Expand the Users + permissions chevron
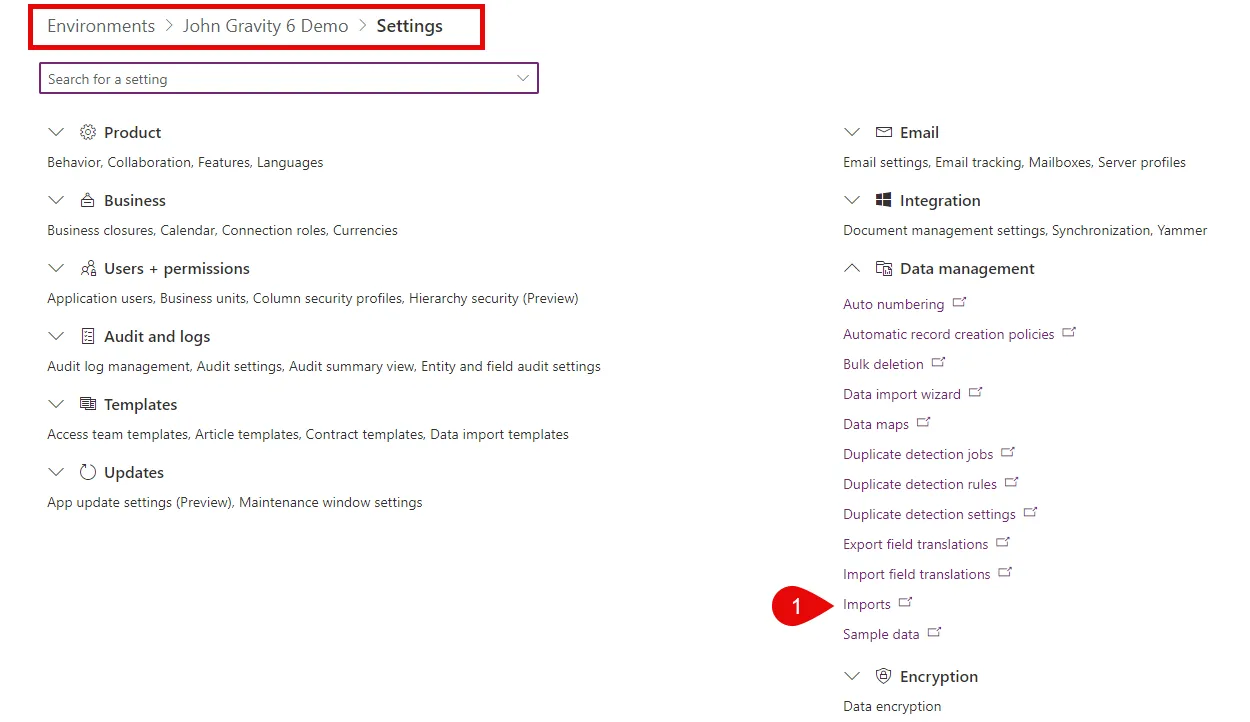Image resolution: width=1250 pixels, height=722 pixels. pyautogui.click(x=56, y=268)
